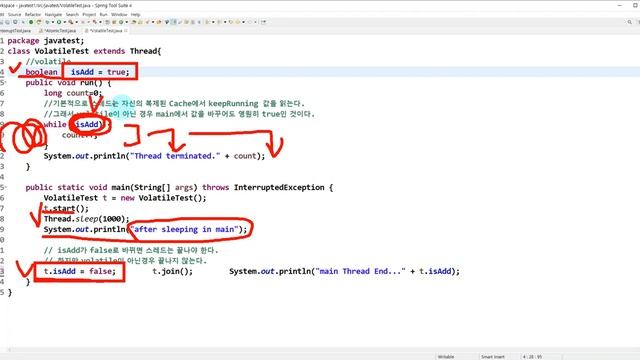Click the green Run launch icon
This screenshot has width=640, height=360.
click(x=59, y=22)
